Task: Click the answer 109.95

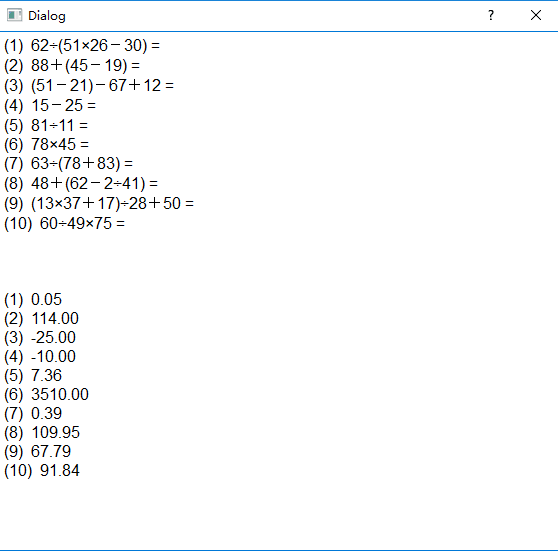Action: point(42,432)
